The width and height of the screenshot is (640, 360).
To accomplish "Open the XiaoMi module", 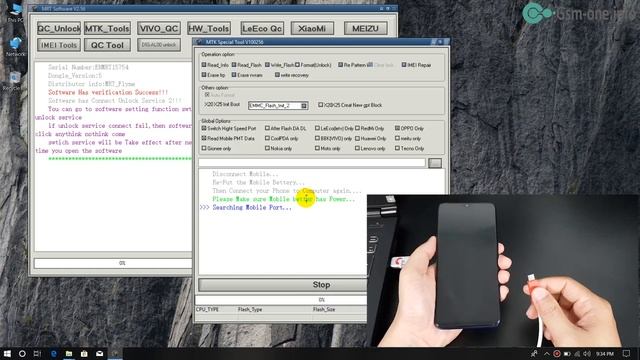I will [312, 28].
